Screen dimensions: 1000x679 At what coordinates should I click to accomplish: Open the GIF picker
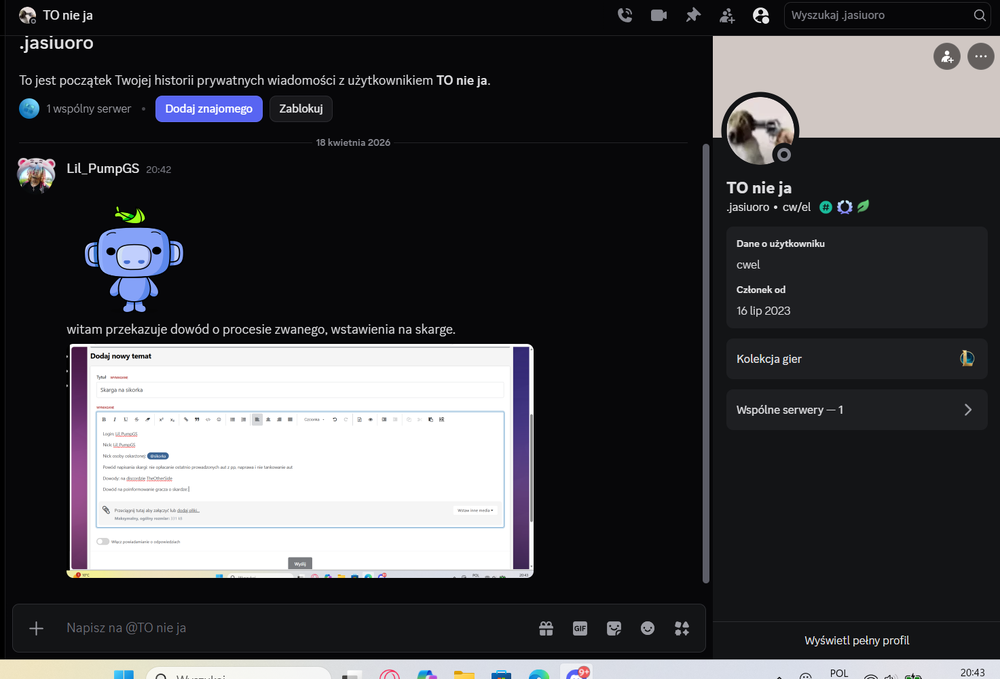580,629
